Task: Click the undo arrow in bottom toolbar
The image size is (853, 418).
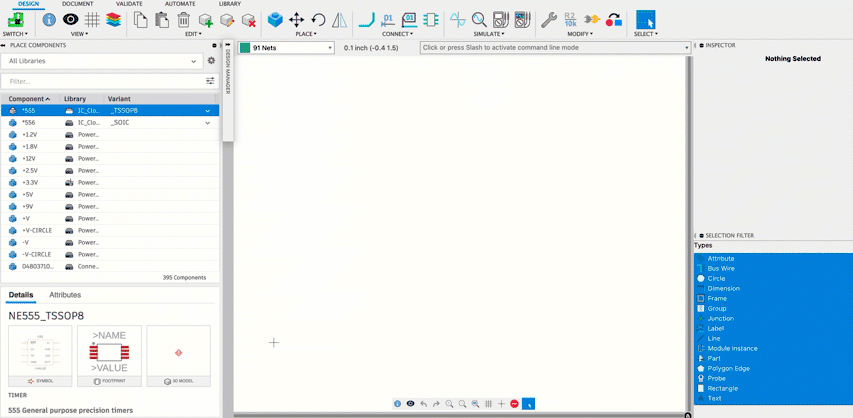Action: point(423,404)
